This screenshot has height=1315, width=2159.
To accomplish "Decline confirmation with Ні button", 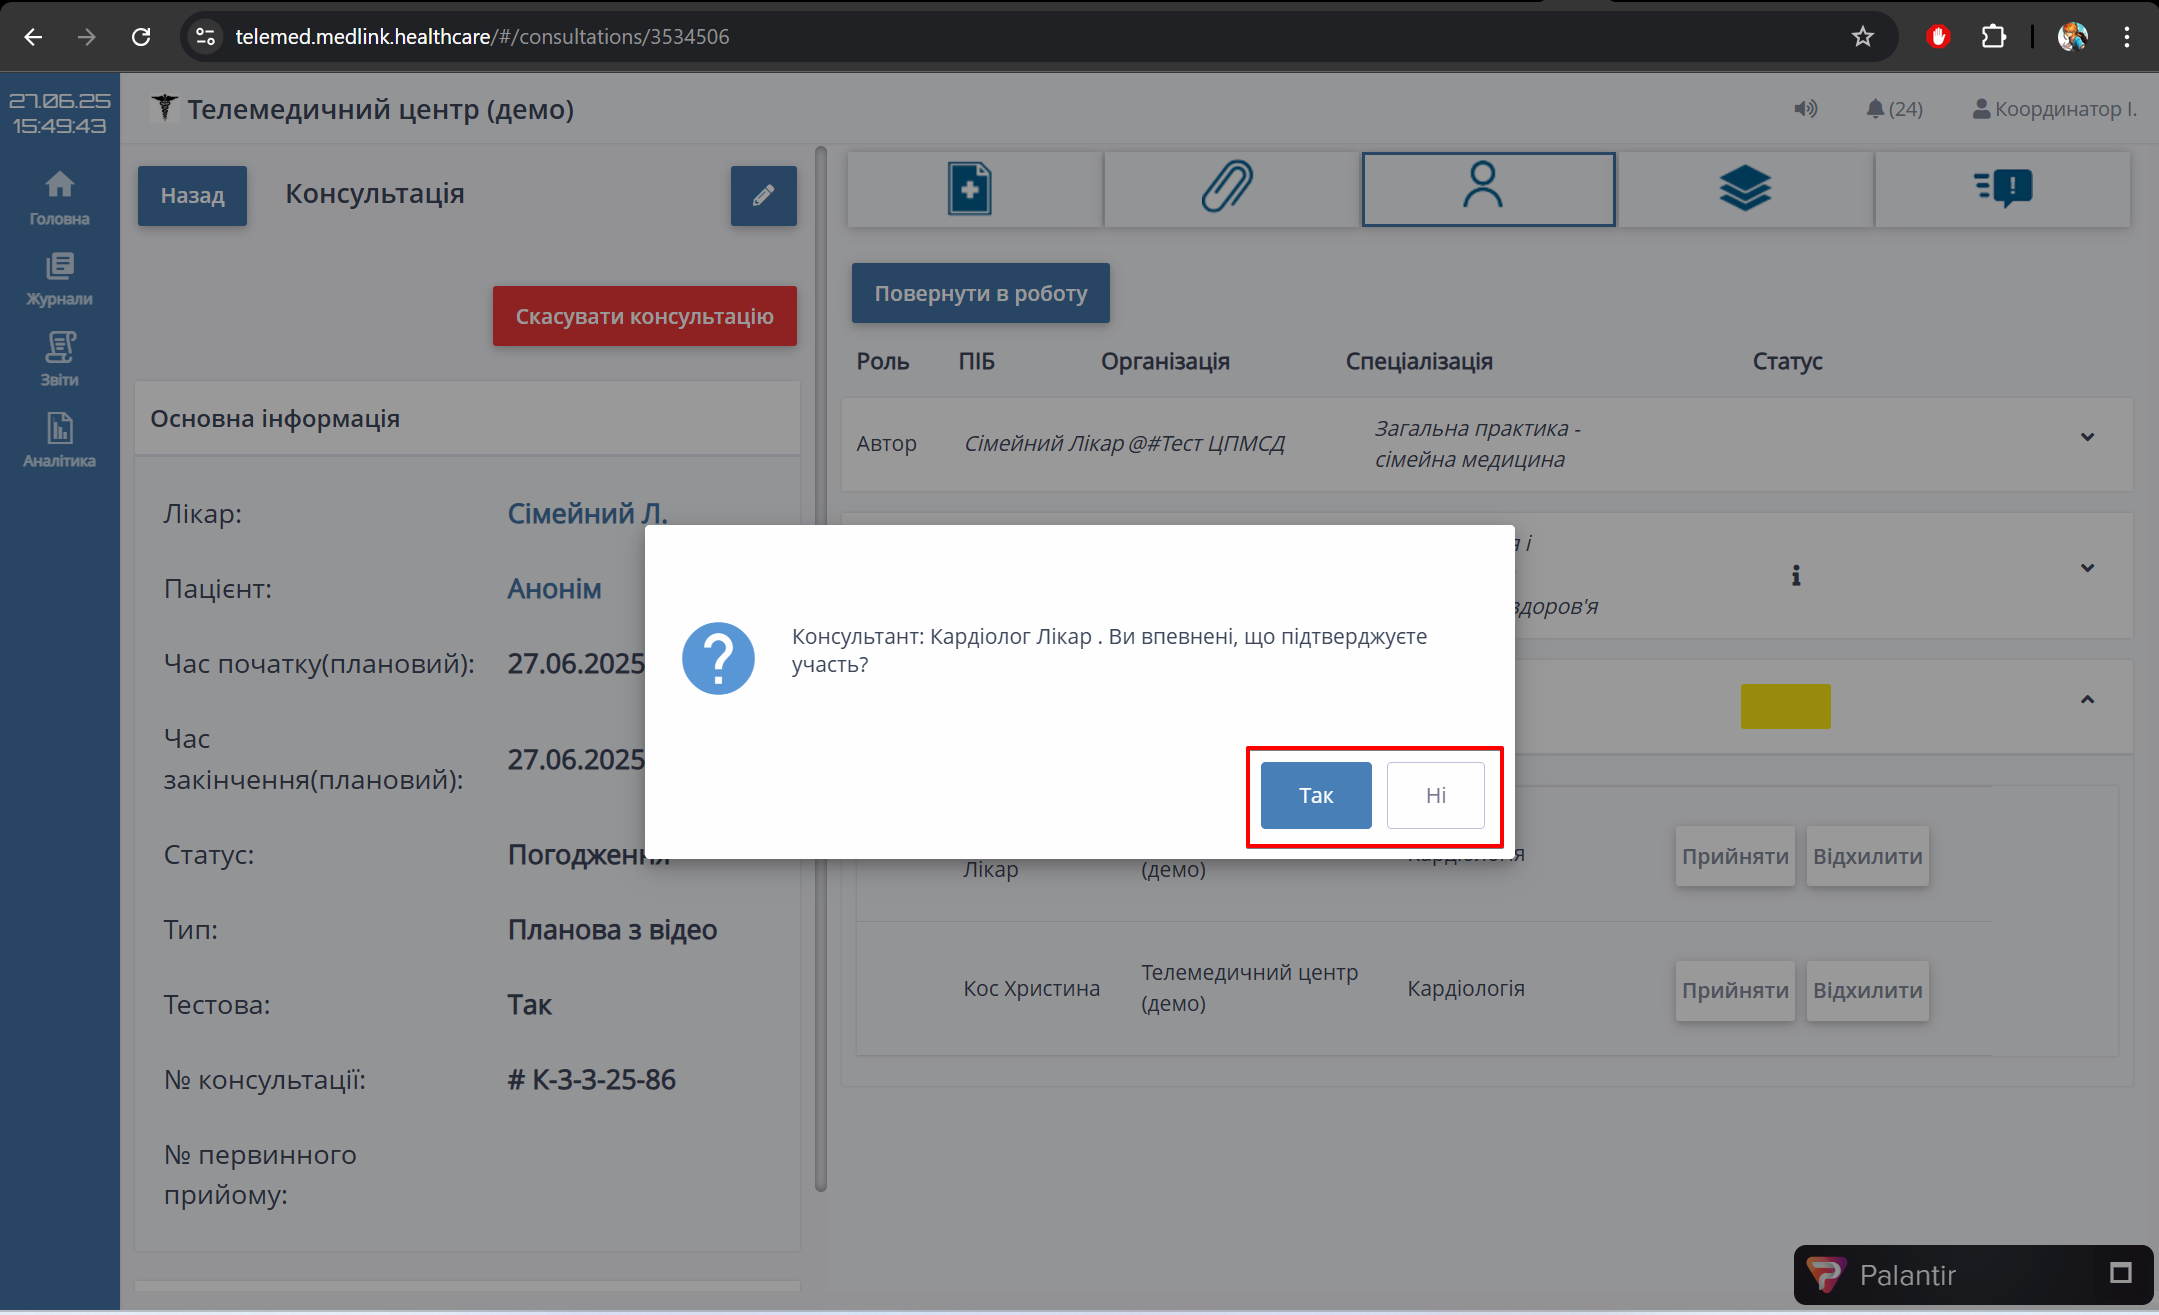I will click(x=1435, y=795).
